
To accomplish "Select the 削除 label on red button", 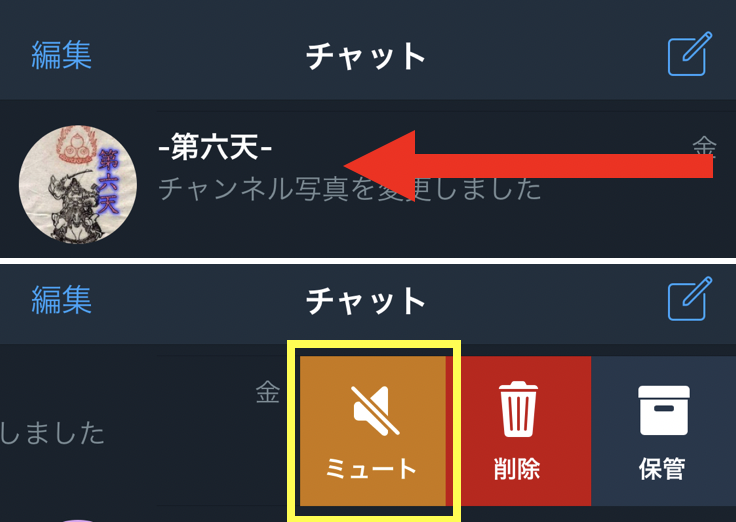I will (x=517, y=468).
